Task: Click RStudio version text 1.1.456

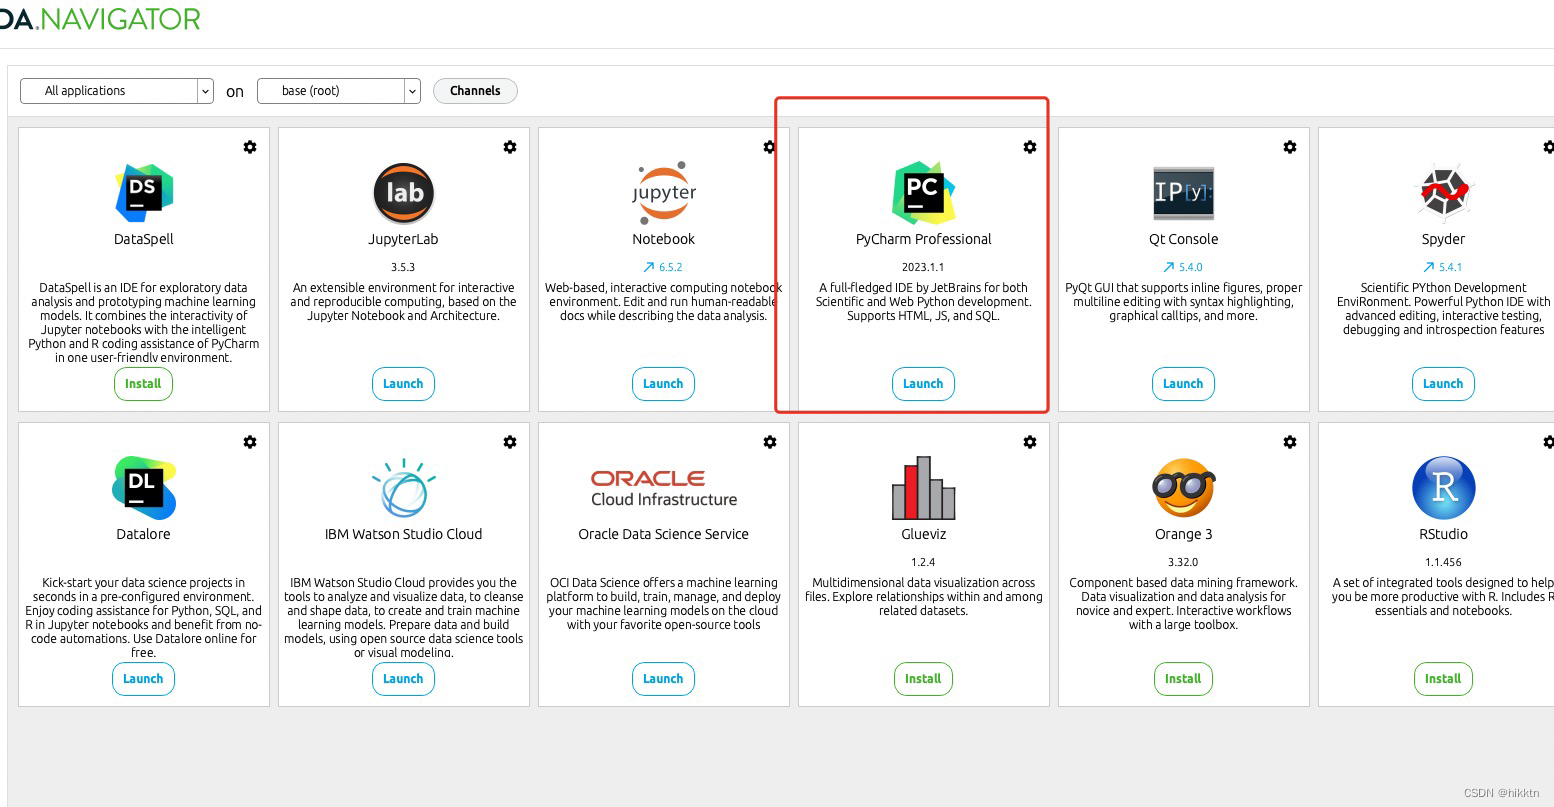Action: pos(1443,562)
